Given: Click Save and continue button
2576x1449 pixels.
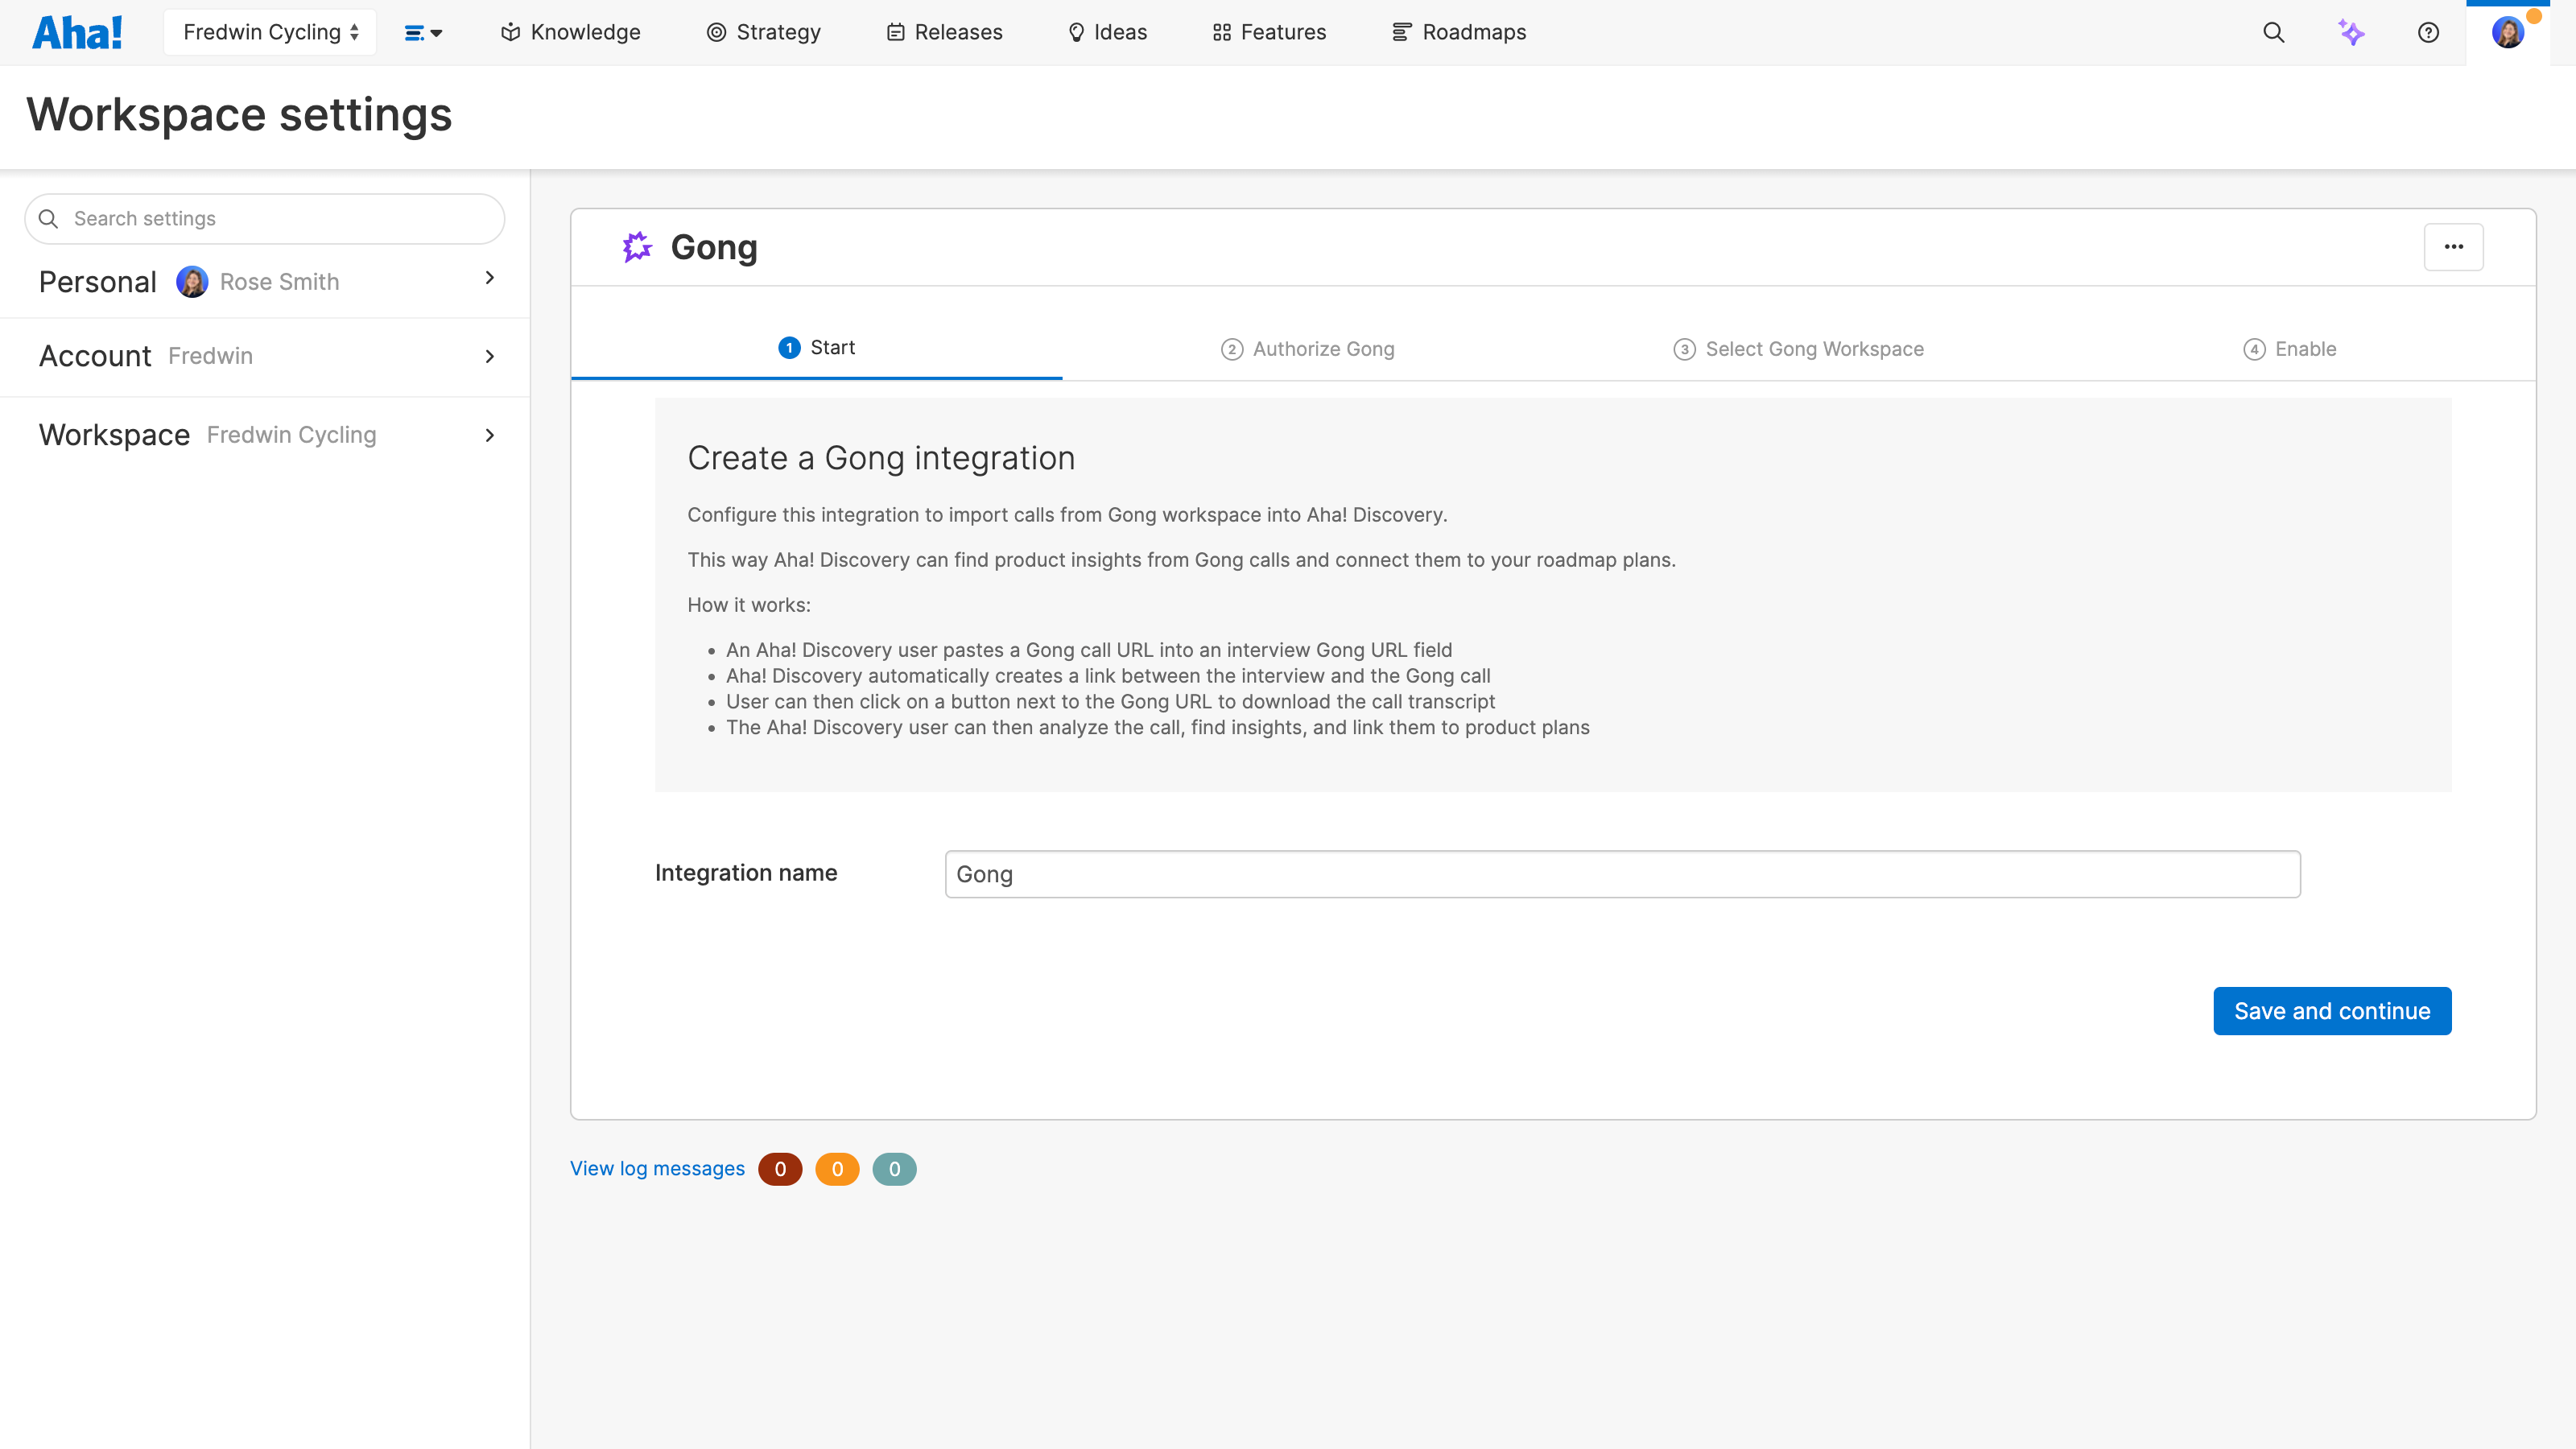Looking at the screenshot, I should point(2331,1011).
